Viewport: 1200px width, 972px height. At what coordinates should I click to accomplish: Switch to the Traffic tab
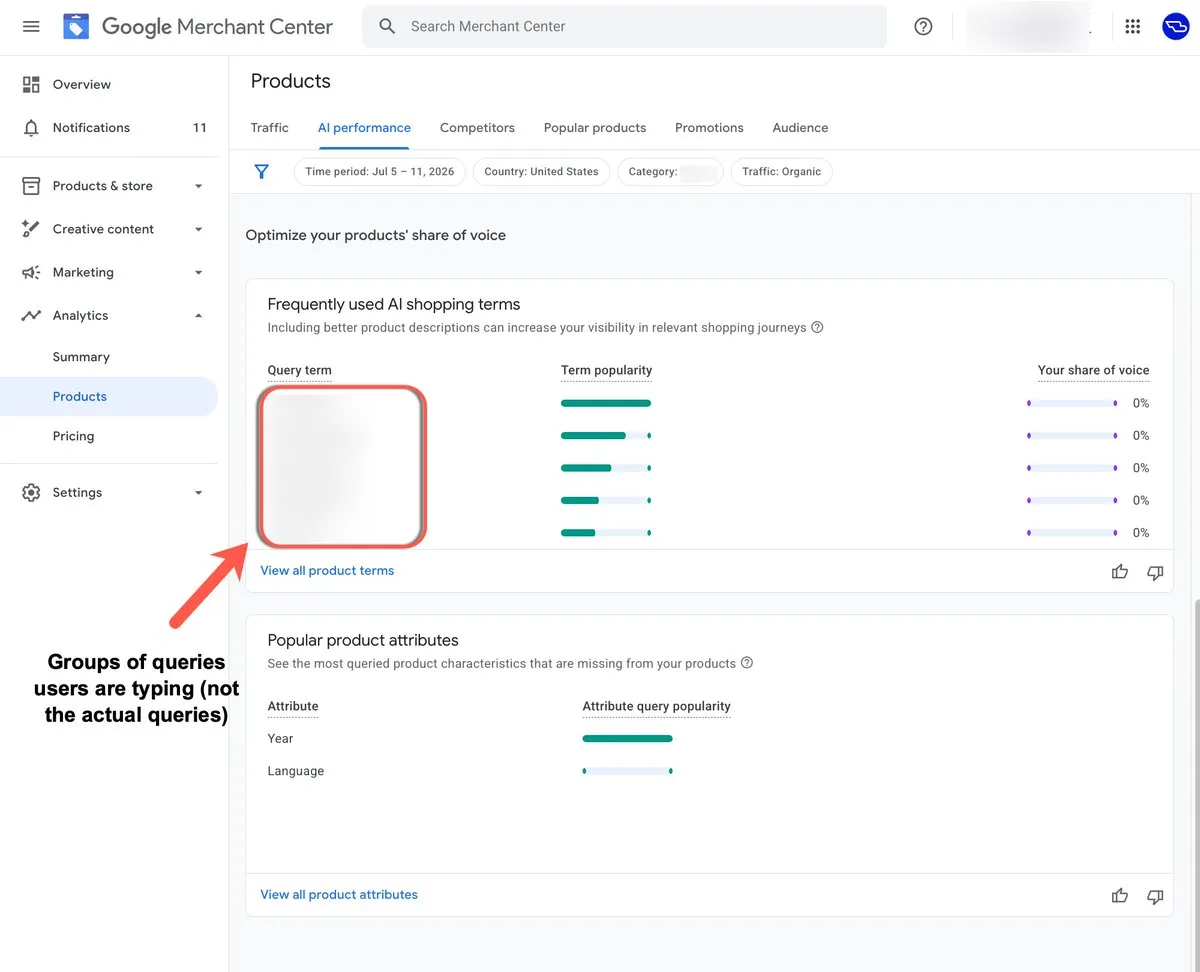click(270, 128)
